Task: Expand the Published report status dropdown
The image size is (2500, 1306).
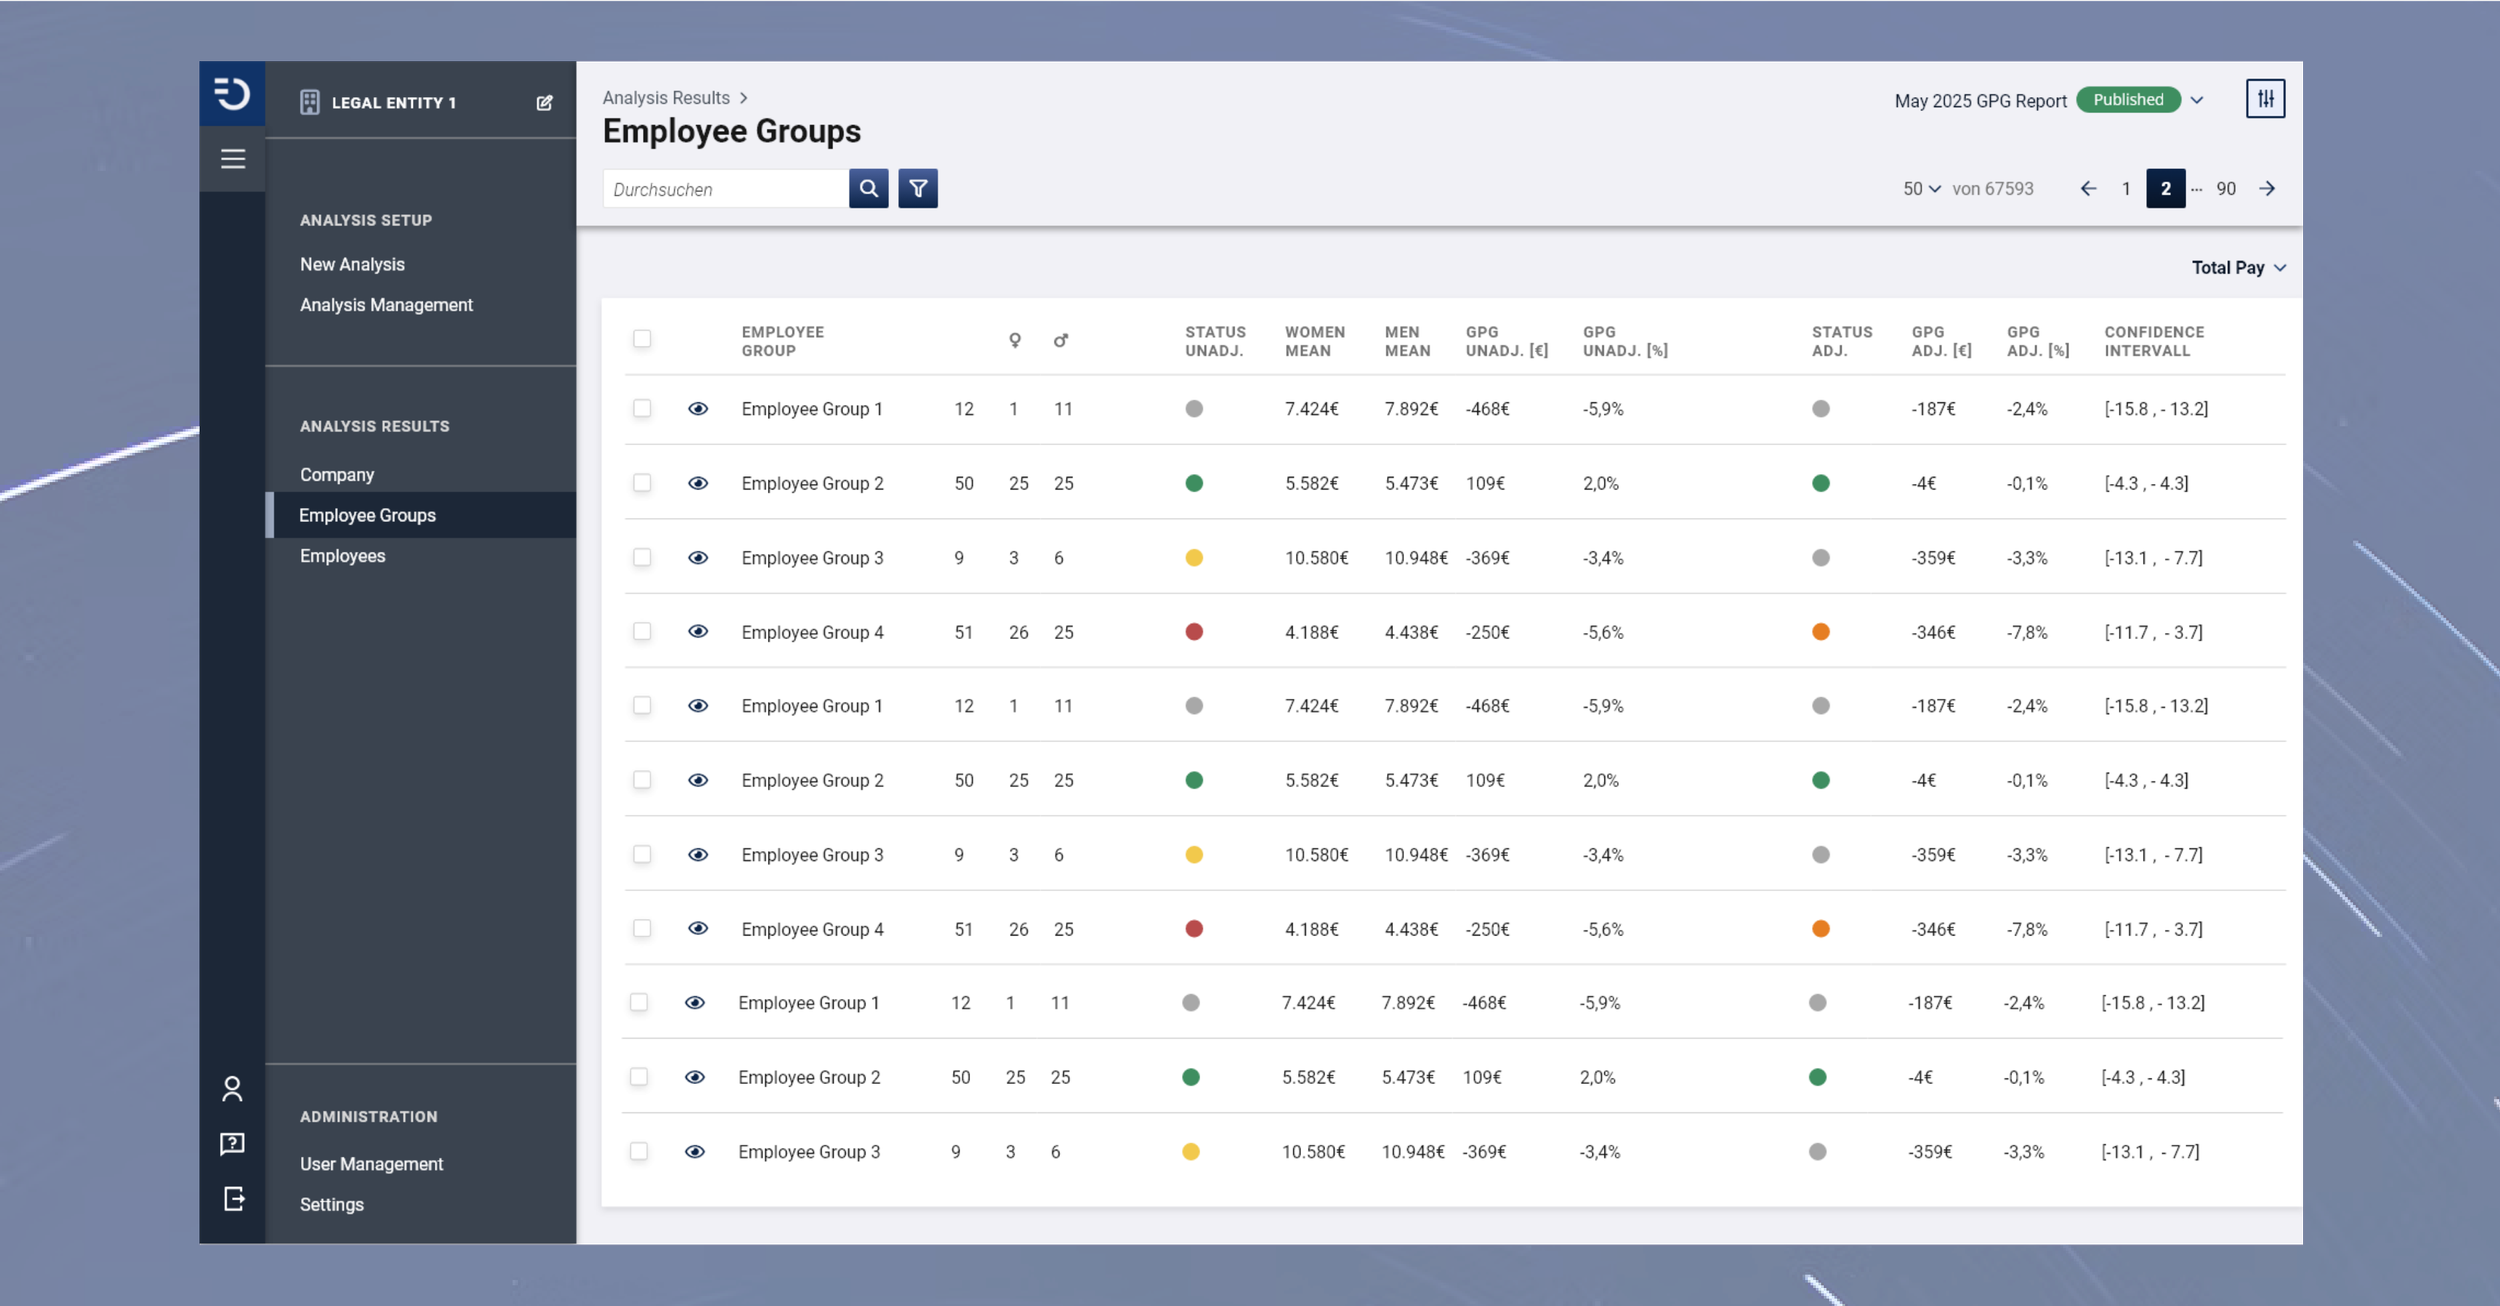Action: tap(2197, 100)
